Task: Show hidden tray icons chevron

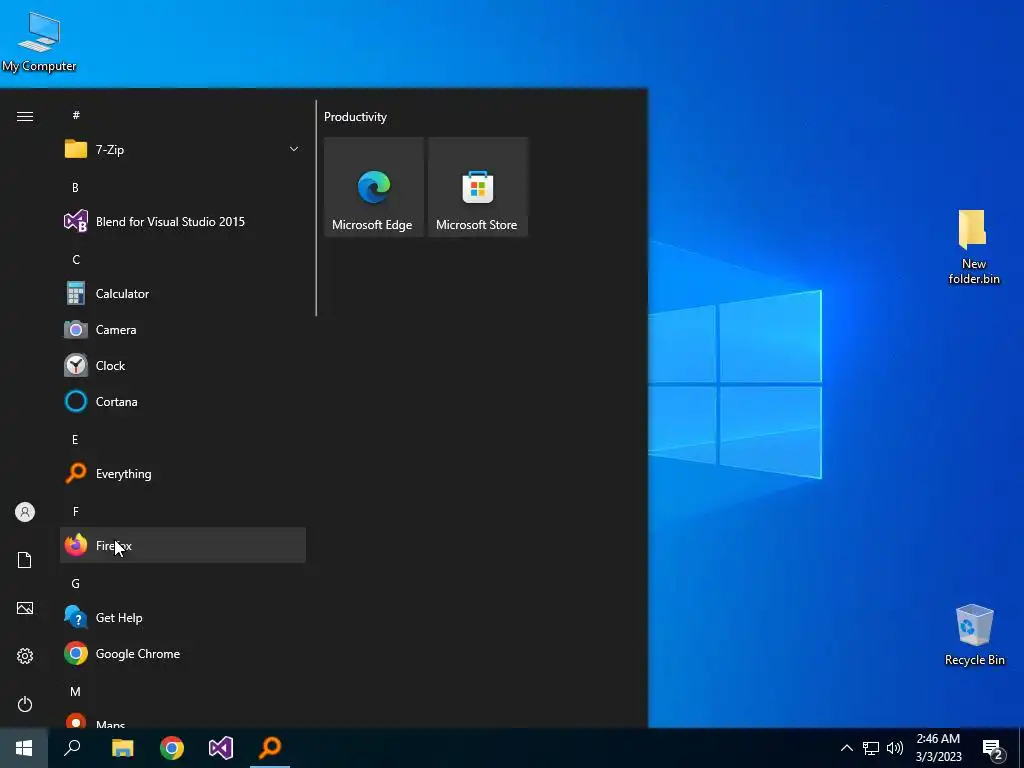Action: tap(846, 748)
